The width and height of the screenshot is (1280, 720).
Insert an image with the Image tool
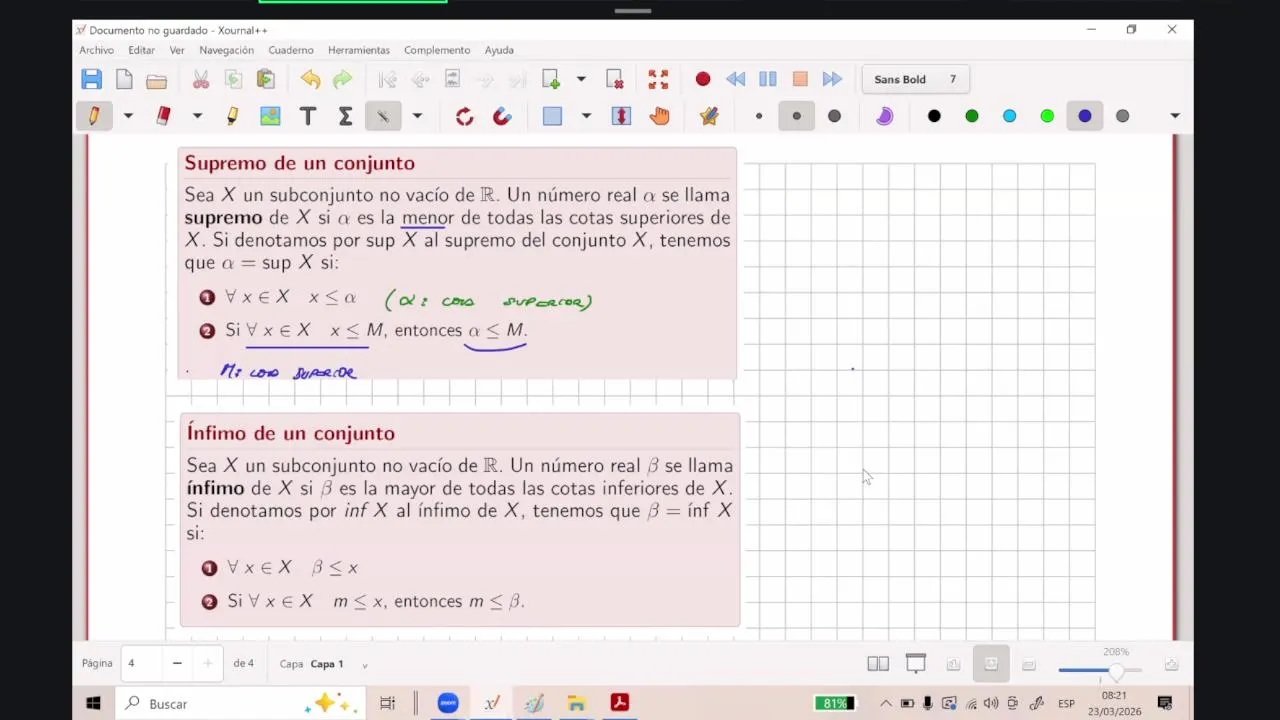pyautogui.click(x=270, y=116)
